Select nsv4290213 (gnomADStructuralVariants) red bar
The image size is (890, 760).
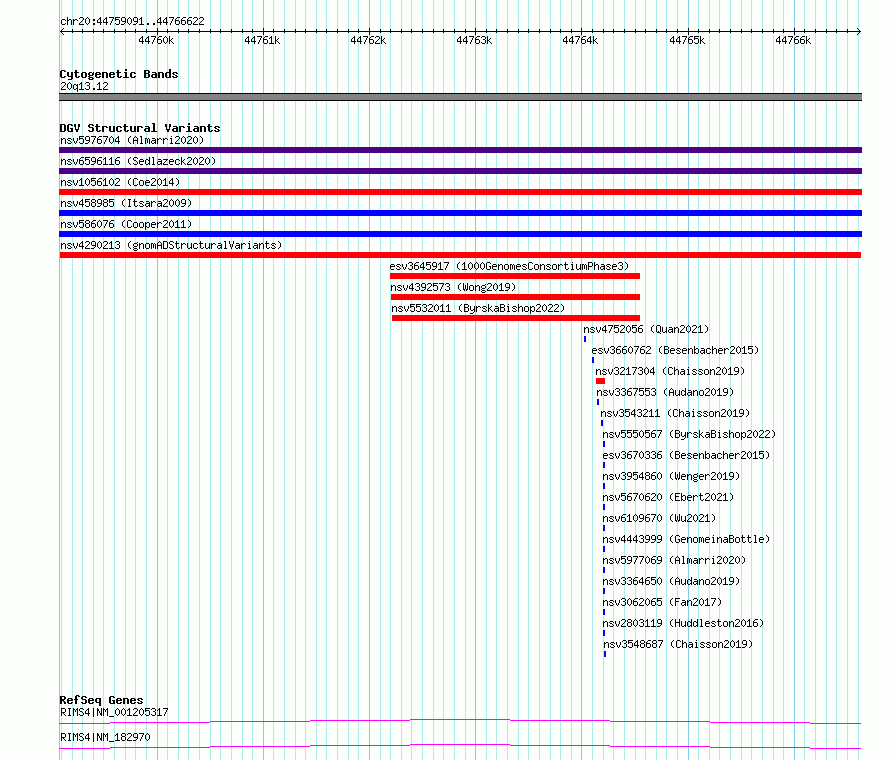tap(460, 255)
